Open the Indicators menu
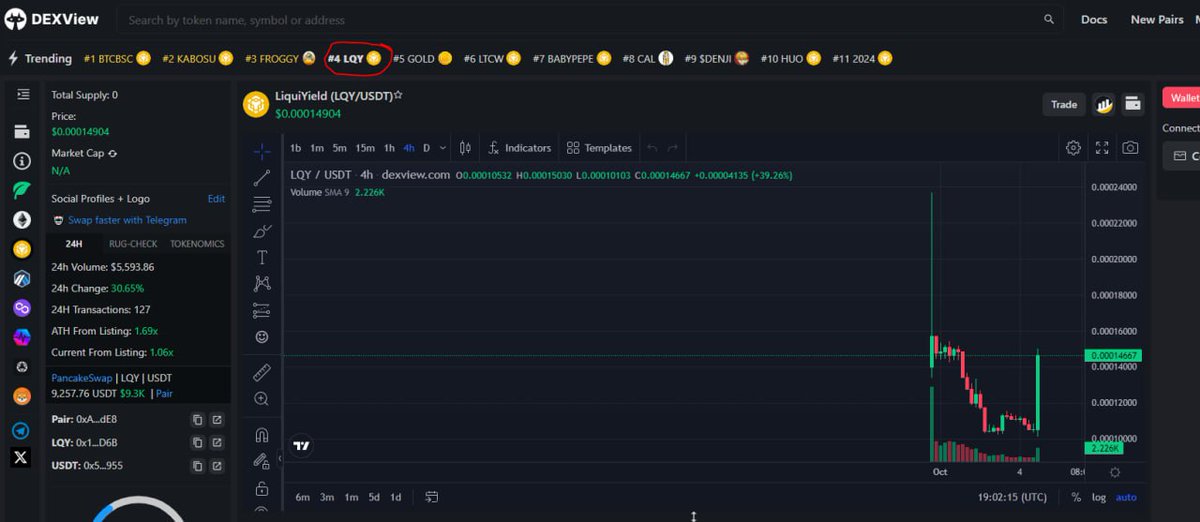The image size is (1200, 522). (519, 148)
